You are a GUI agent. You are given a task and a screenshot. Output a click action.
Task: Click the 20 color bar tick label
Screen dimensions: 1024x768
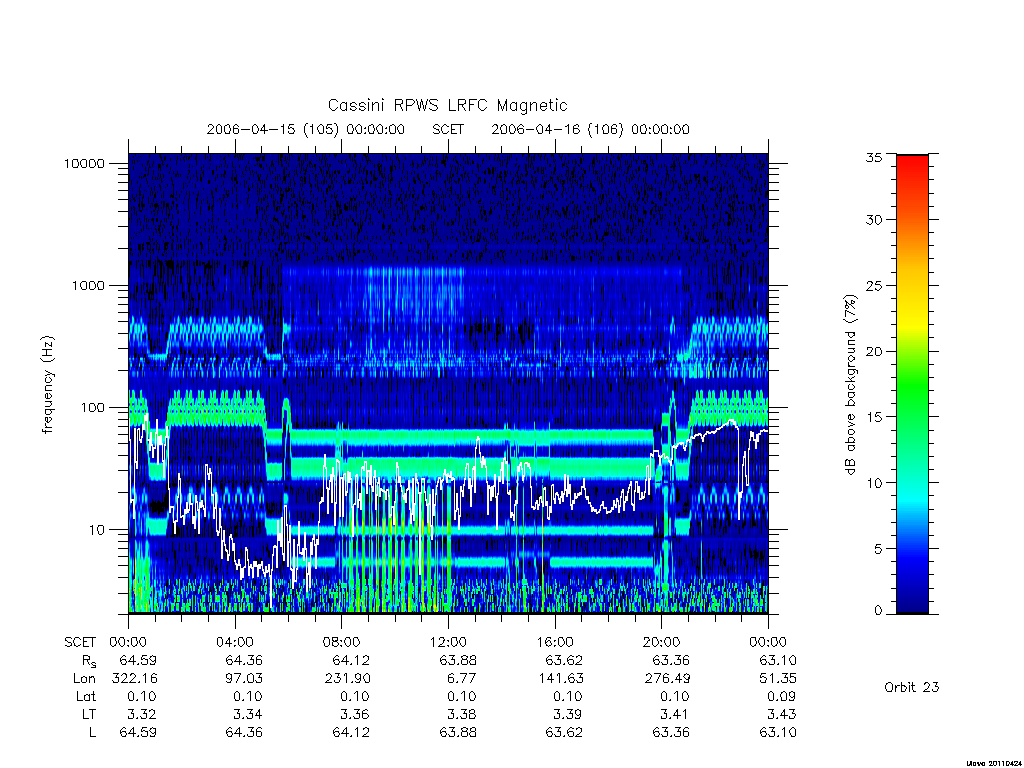874,351
